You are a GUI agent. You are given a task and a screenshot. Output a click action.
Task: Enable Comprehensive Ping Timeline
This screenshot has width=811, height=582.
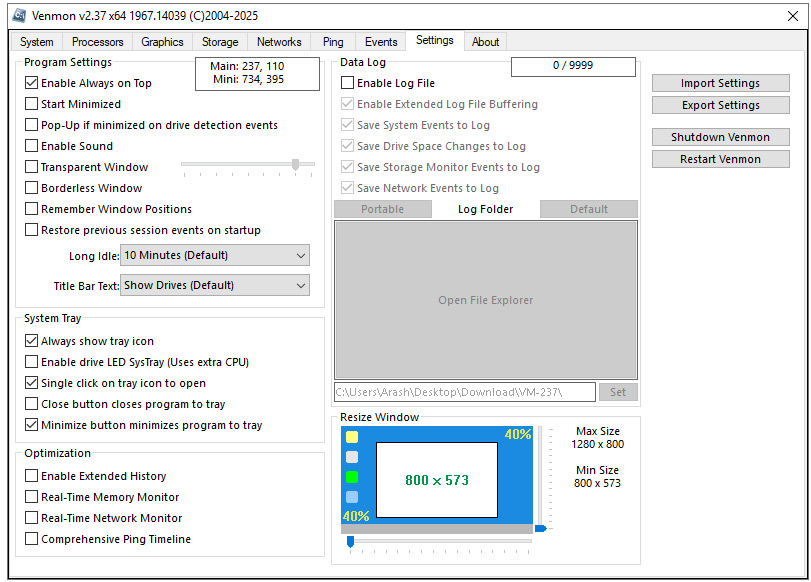[x=32, y=539]
